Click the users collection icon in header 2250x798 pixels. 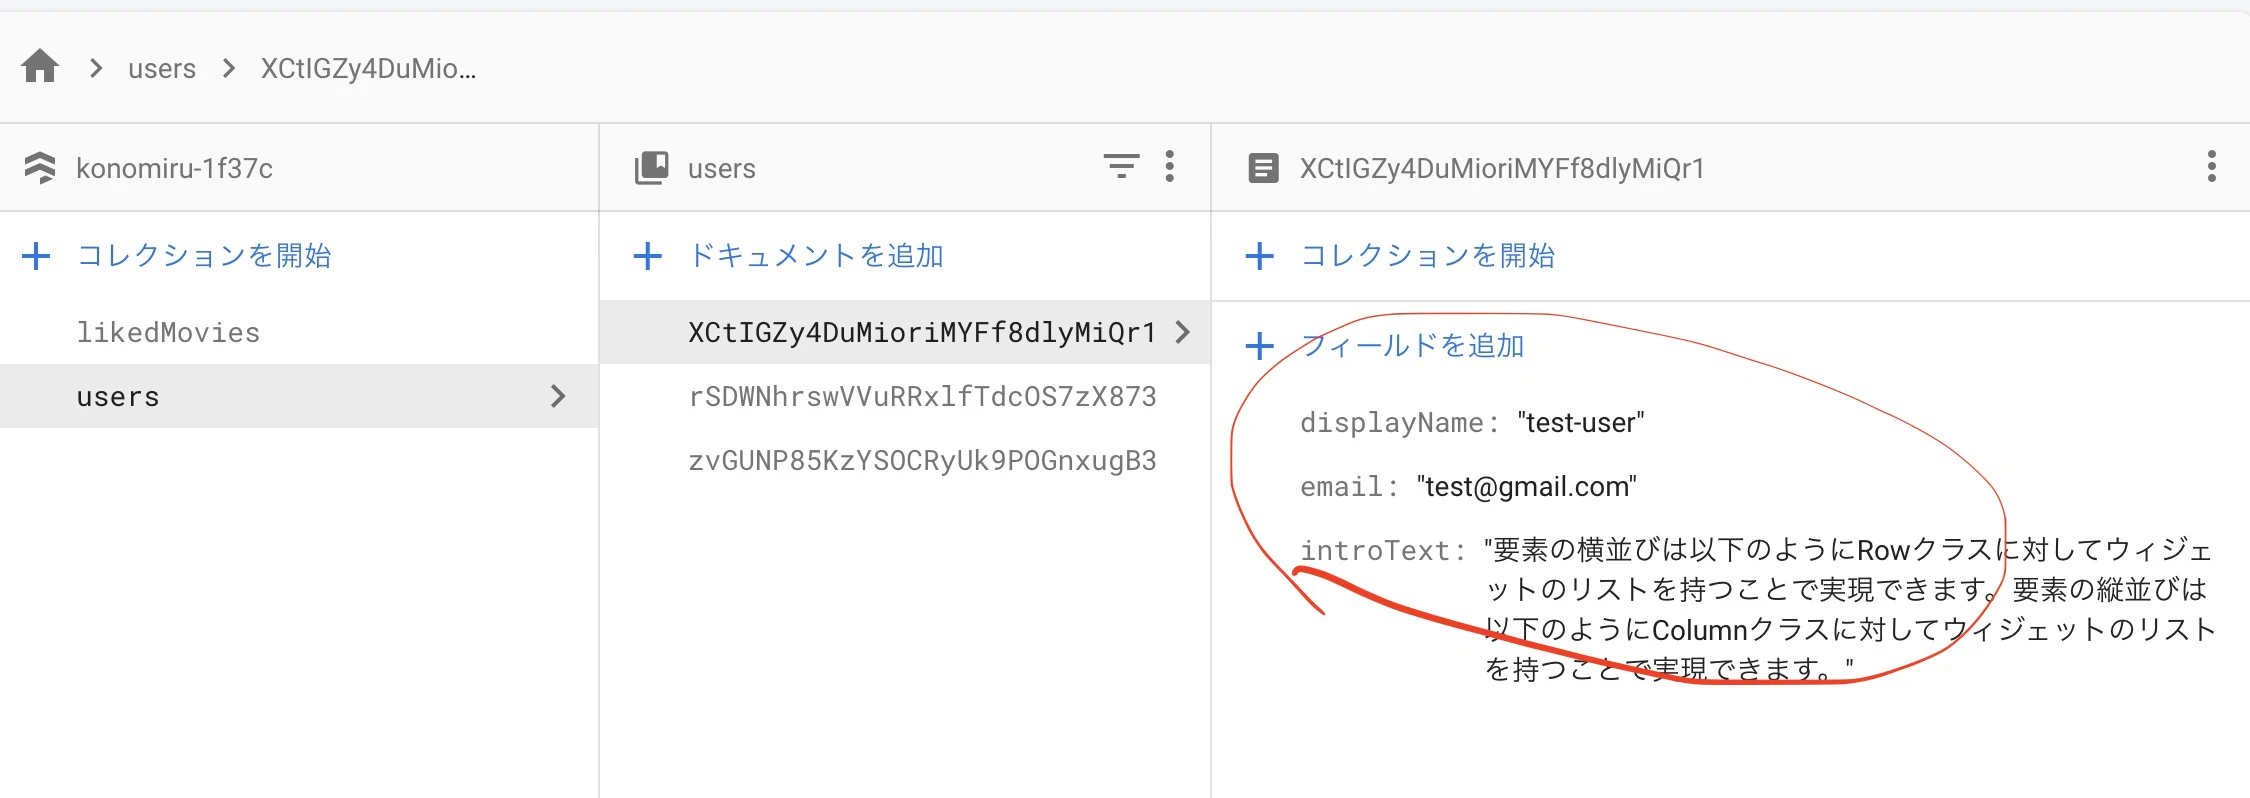pyautogui.click(x=652, y=167)
